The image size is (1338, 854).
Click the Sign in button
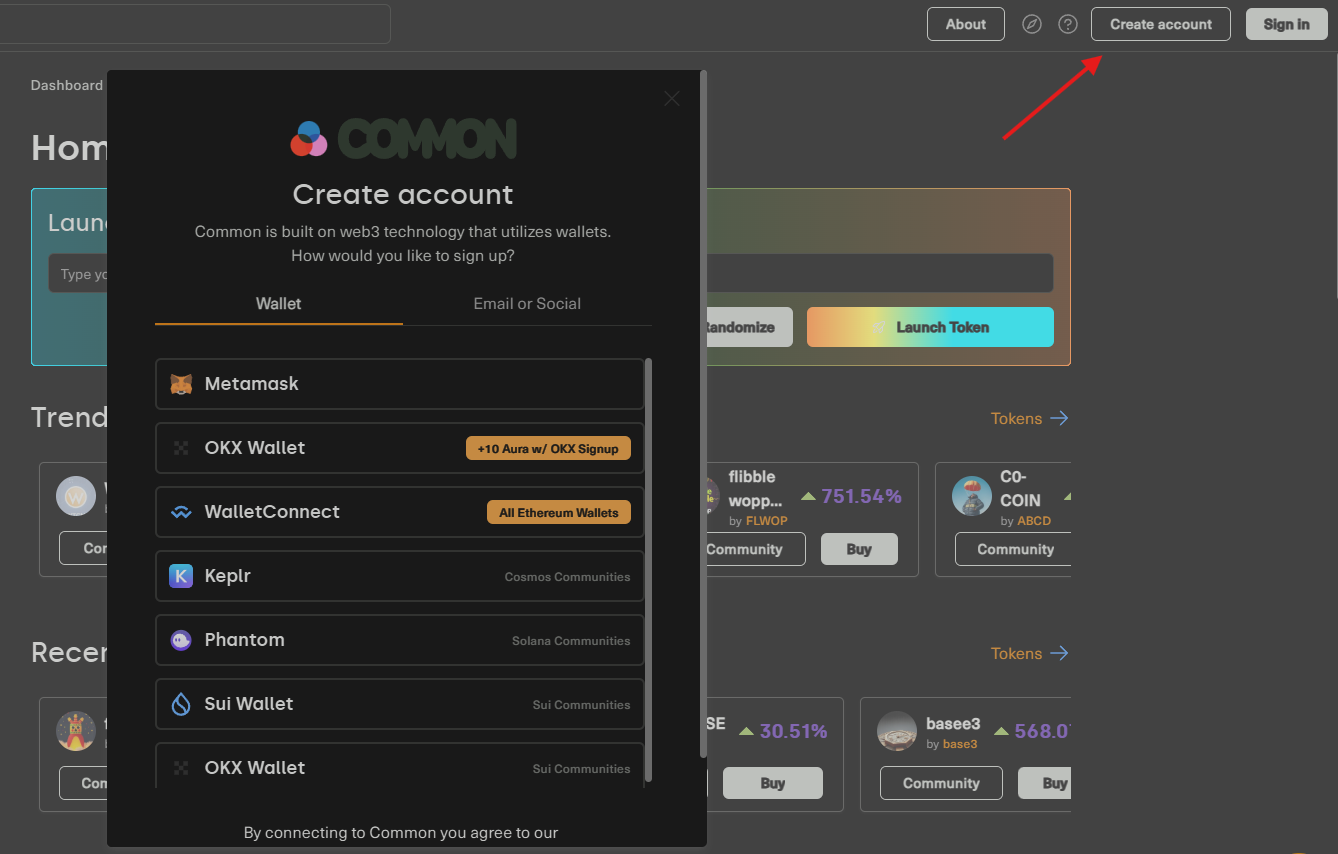pos(1286,24)
